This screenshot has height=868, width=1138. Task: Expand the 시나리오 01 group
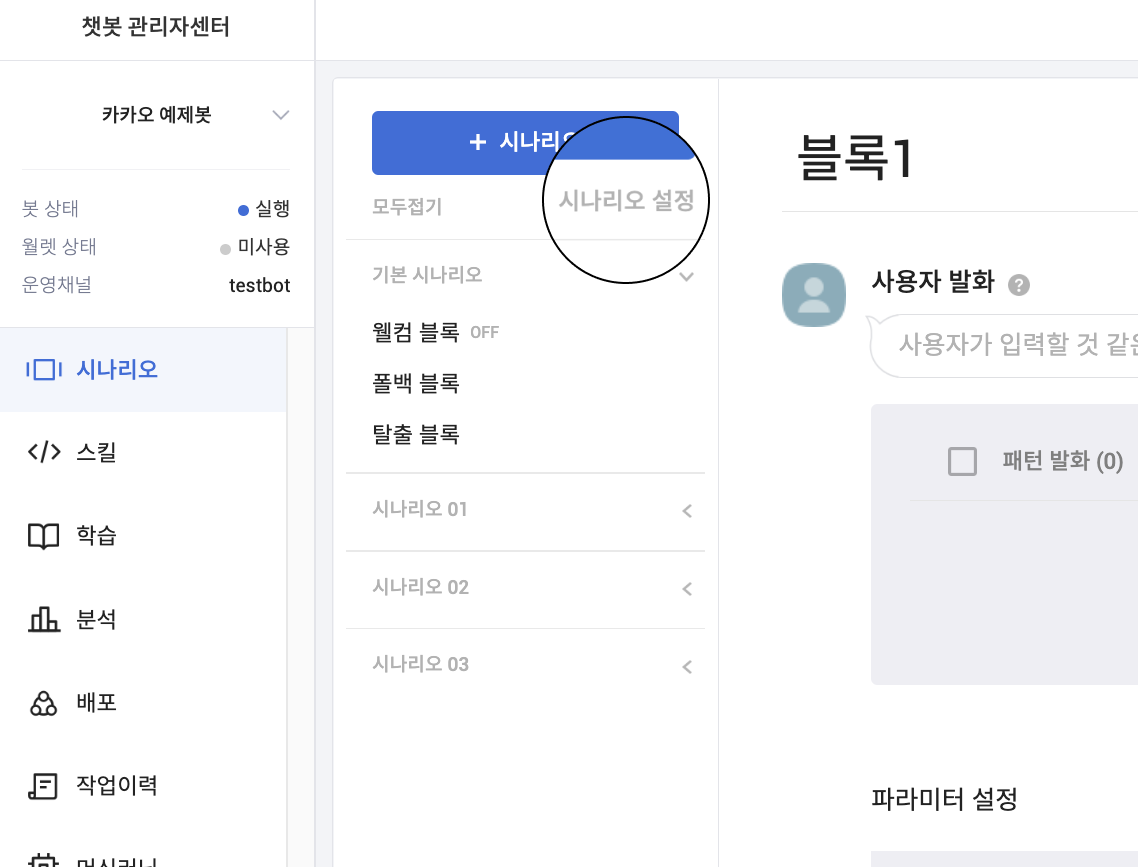687,511
